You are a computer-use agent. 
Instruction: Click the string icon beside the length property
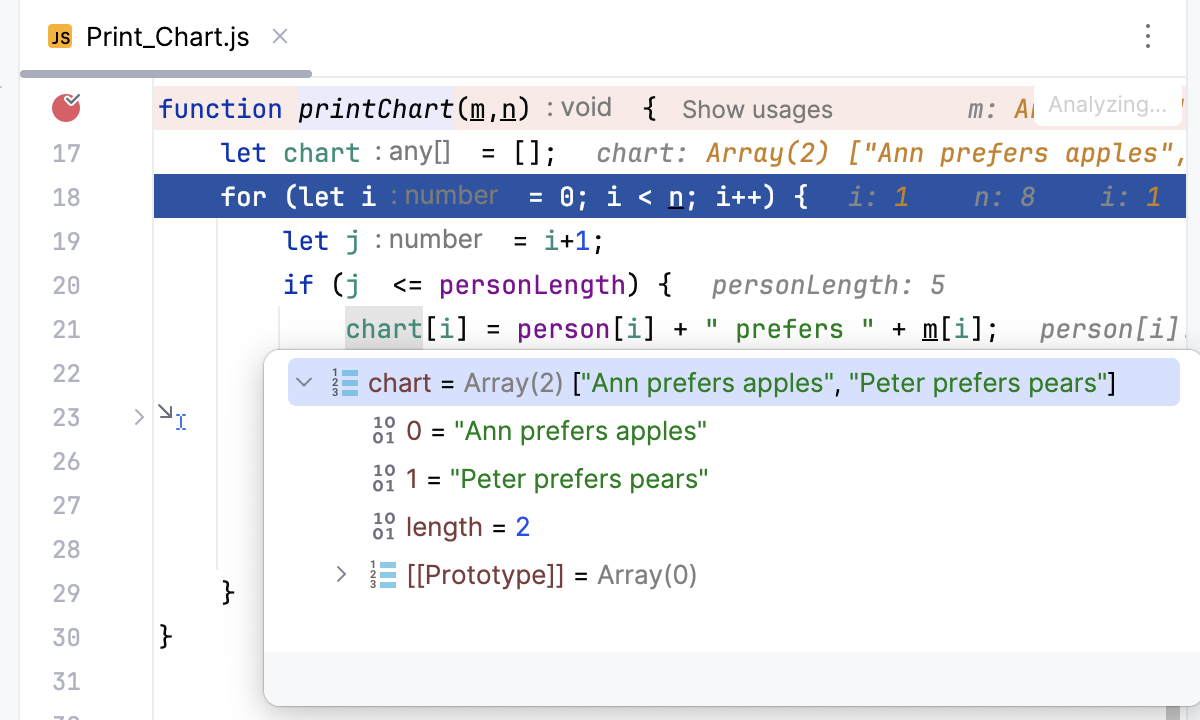click(x=383, y=526)
